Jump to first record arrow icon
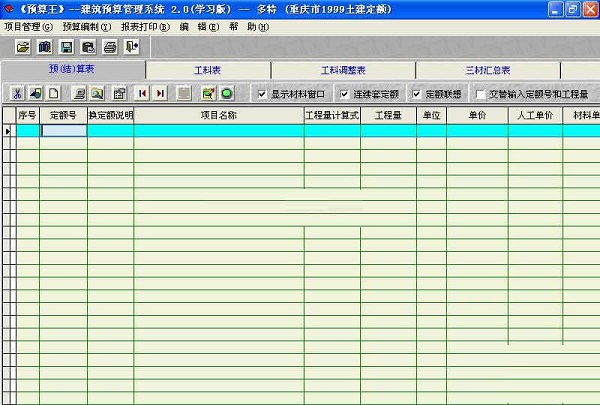 (x=142, y=93)
